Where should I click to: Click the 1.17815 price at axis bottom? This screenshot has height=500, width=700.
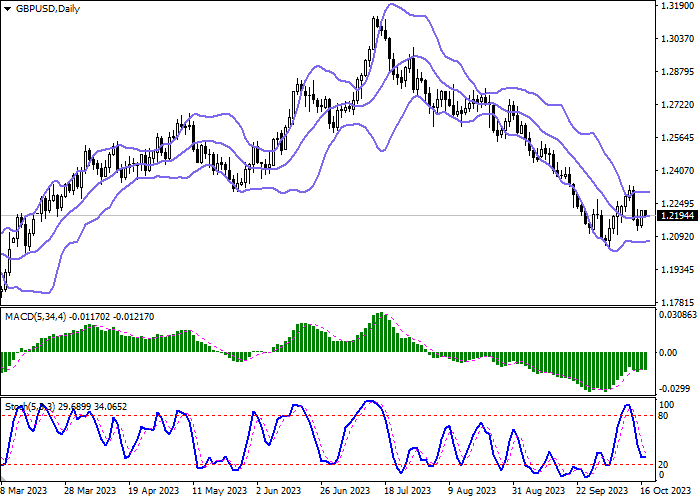[677, 302]
